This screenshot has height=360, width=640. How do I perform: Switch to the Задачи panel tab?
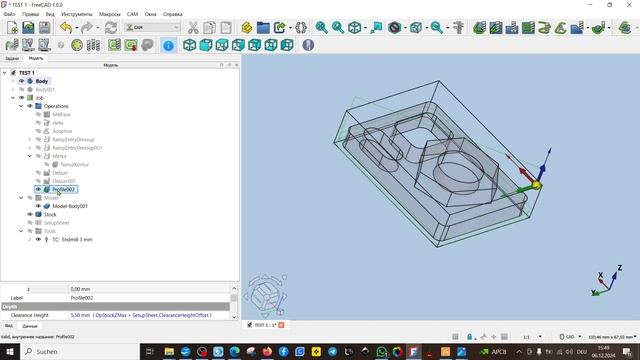click(12, 58)
